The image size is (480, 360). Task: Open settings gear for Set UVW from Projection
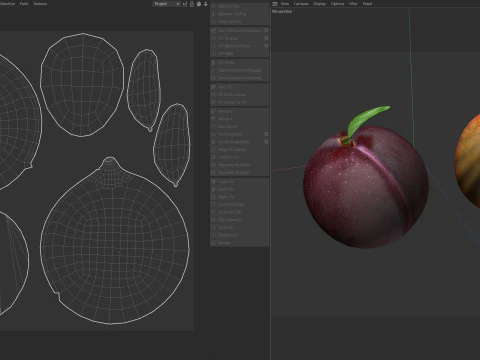click(x=266, y=30)
